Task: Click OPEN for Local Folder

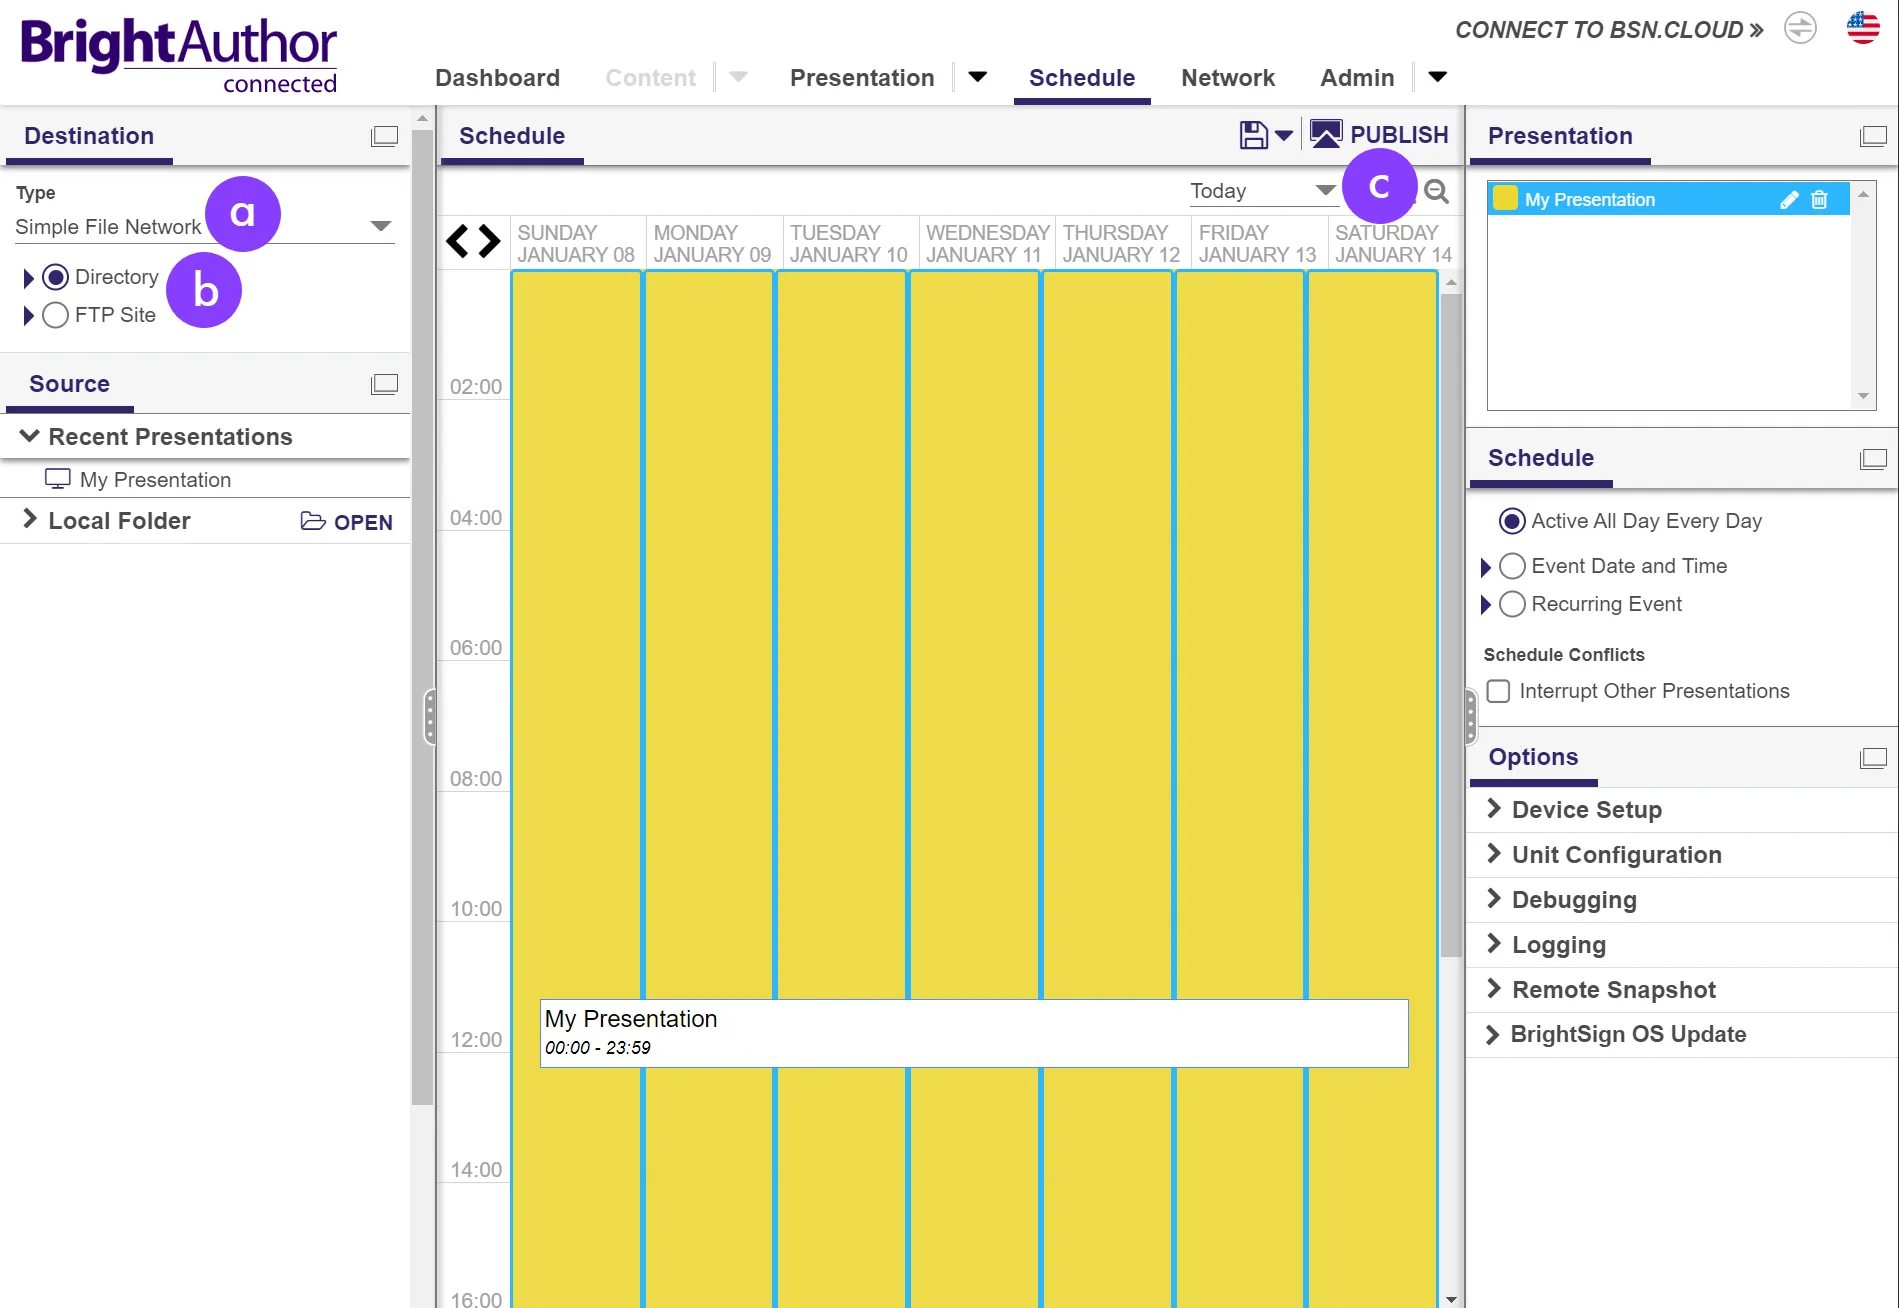Action: [x=347, y=522]
